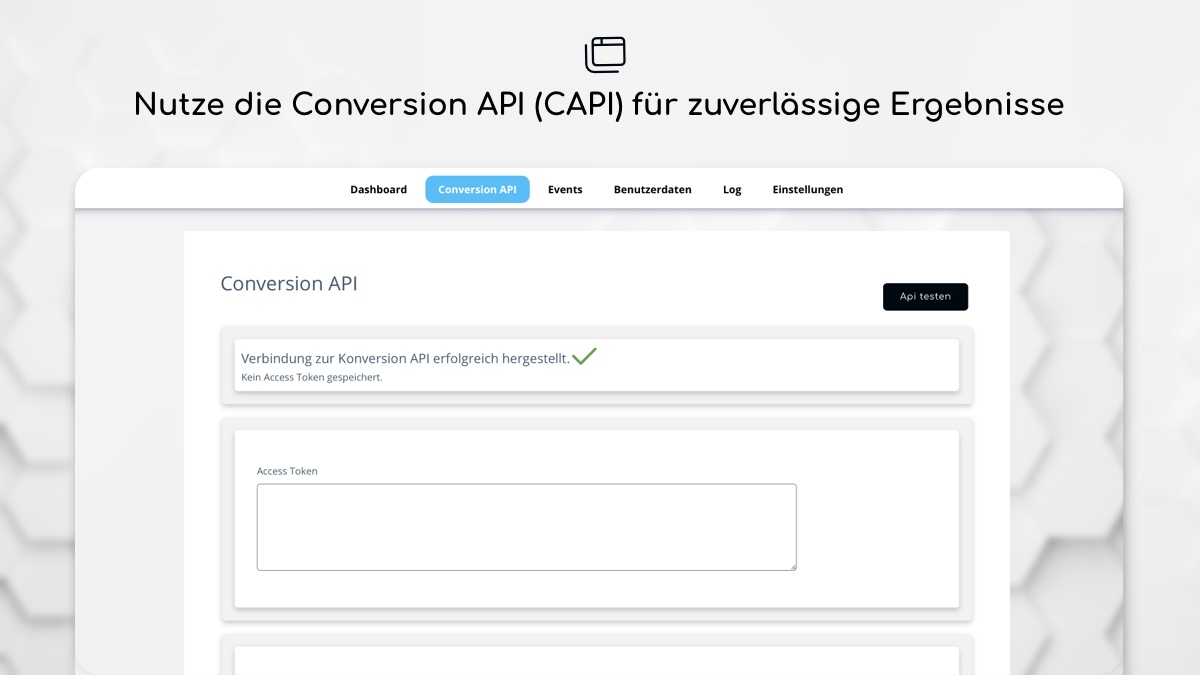Click empty navigation bar area right of Einstellungen
This screenshot has height=675, width=1200.
(x=980, y=190)
